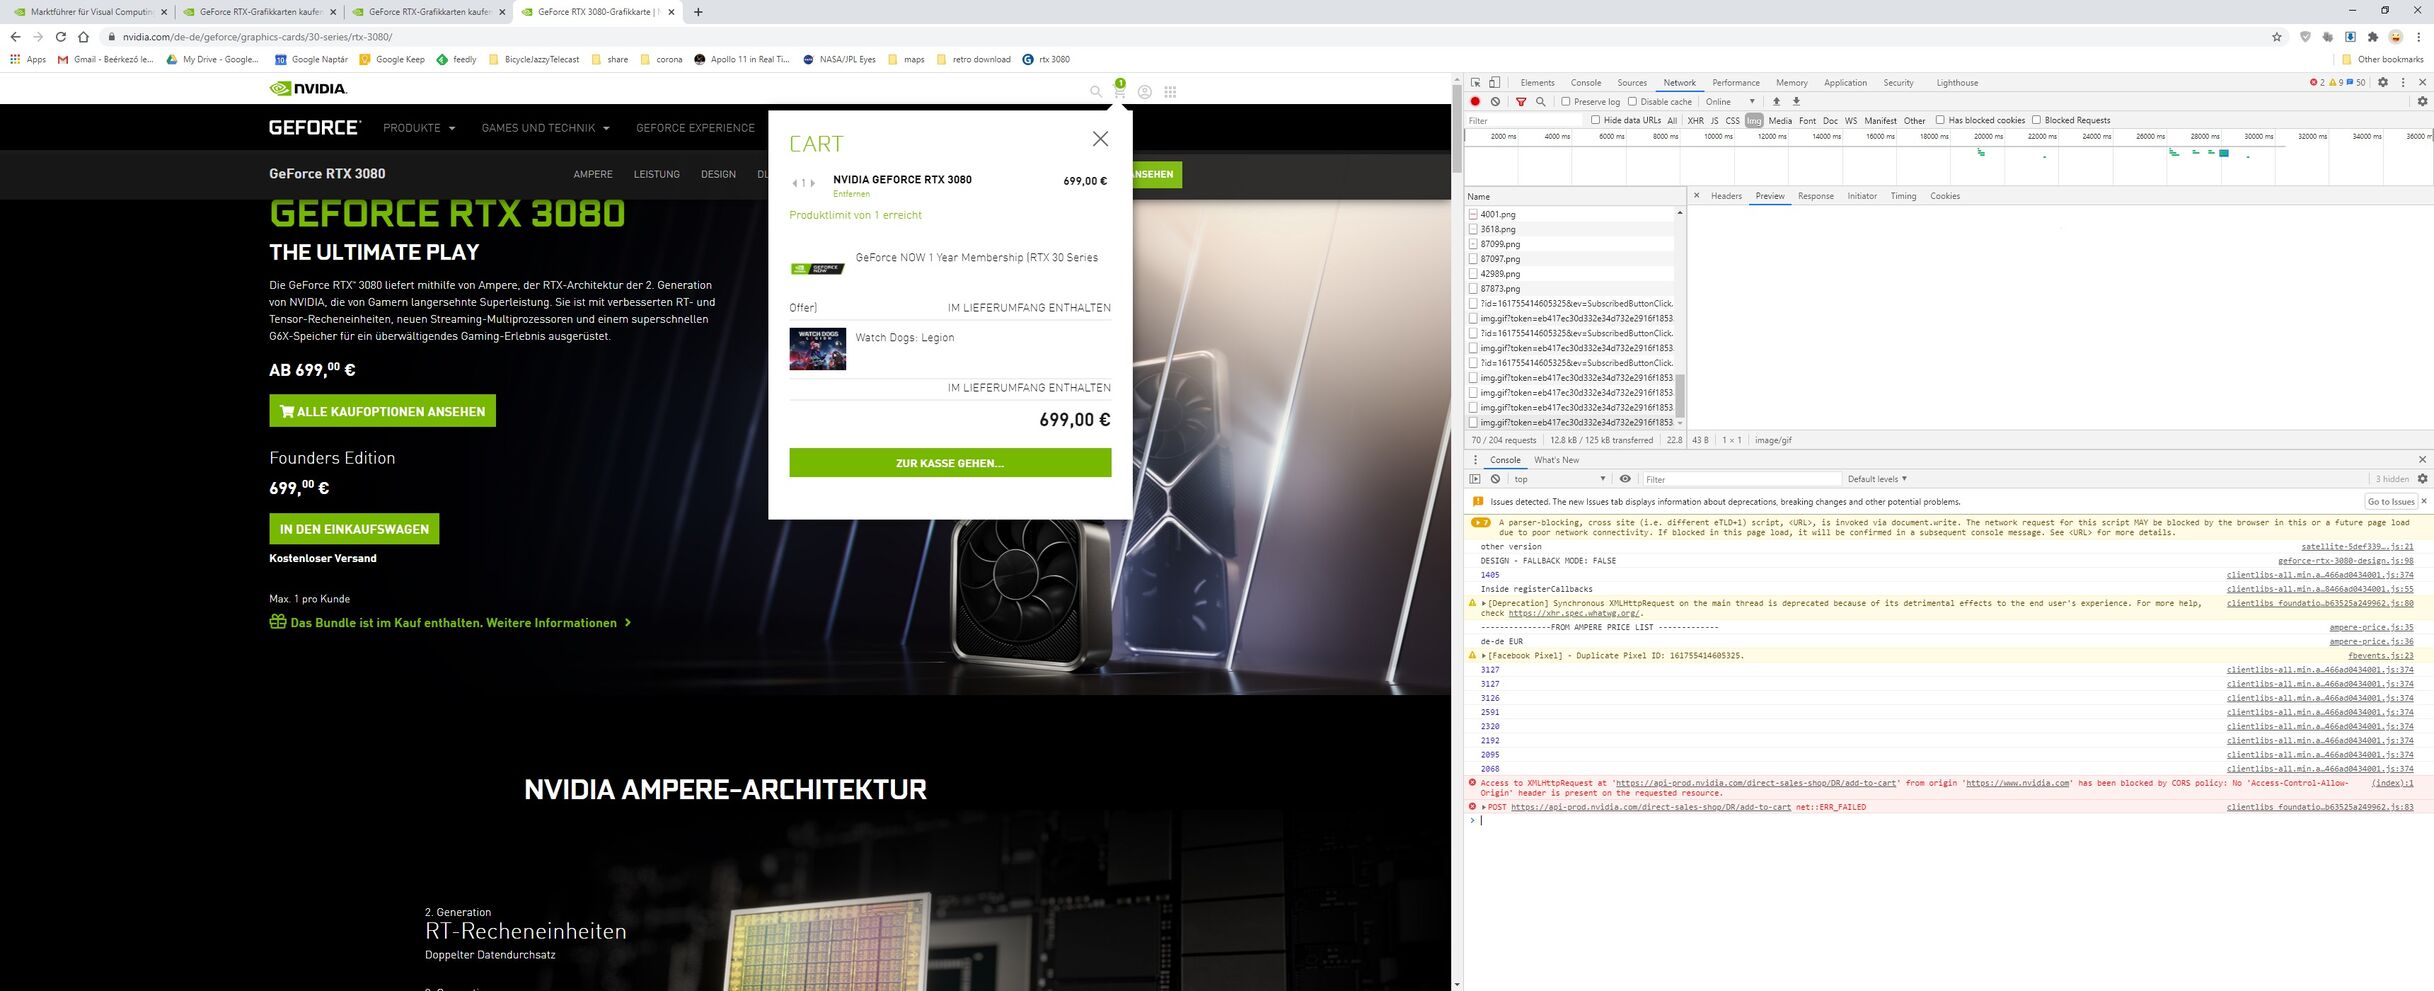2434x991 pixels.
Task: Click the Import HAR upload arrow icon
Action: pyautogui.click(x=1776, y=102)
